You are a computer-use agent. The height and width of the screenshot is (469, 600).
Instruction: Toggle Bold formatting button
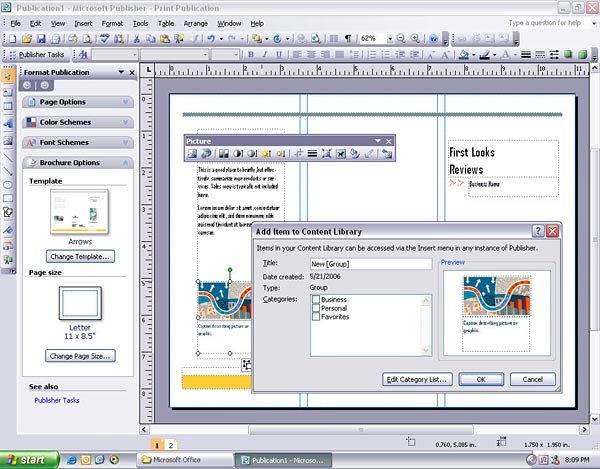click(x=251, y=55)
